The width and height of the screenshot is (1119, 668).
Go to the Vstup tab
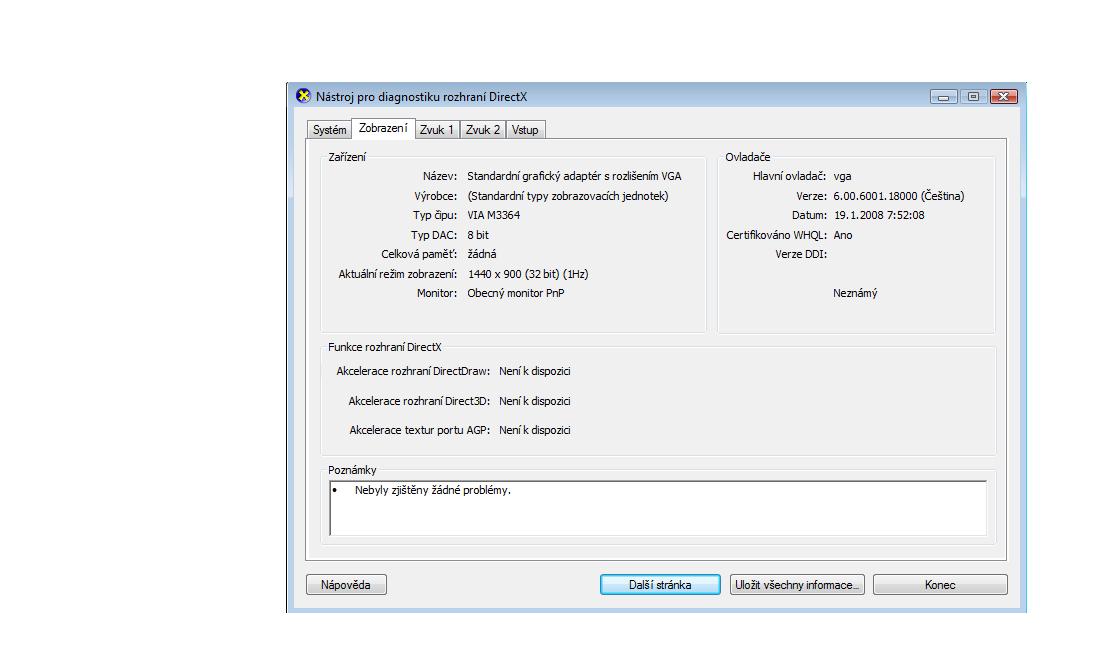coord(525,130)
